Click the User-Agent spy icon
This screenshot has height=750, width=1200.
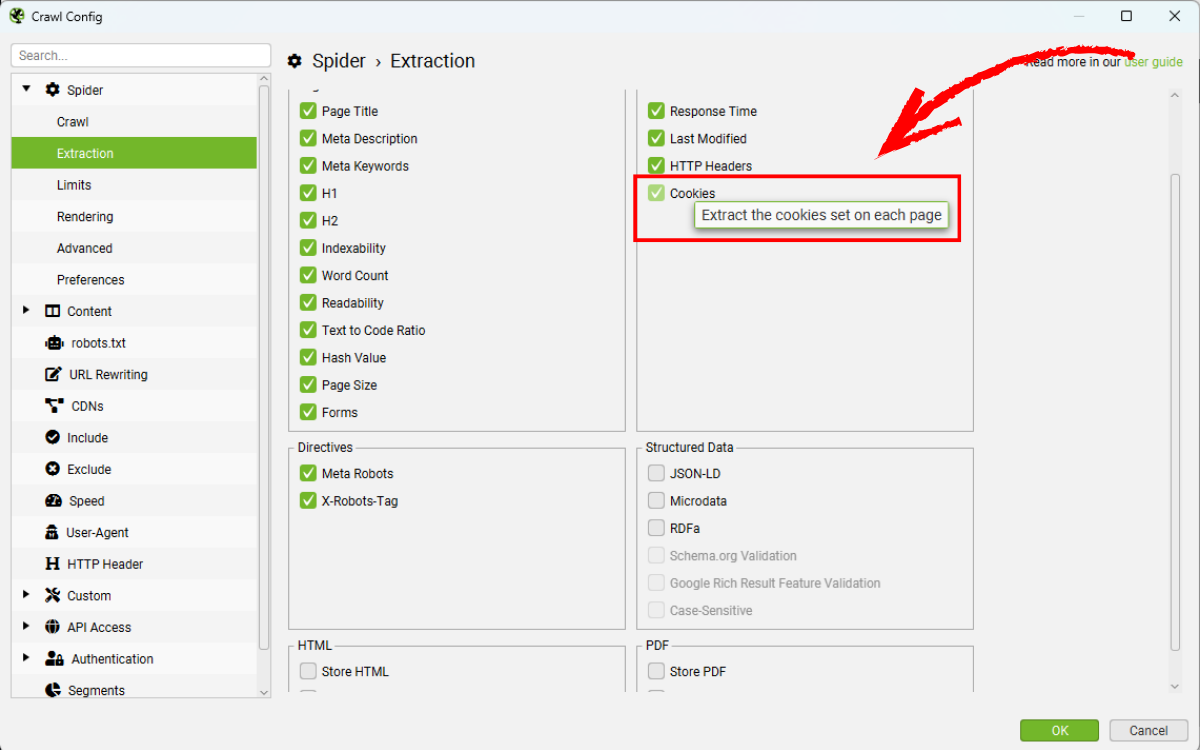pos(52,533)
